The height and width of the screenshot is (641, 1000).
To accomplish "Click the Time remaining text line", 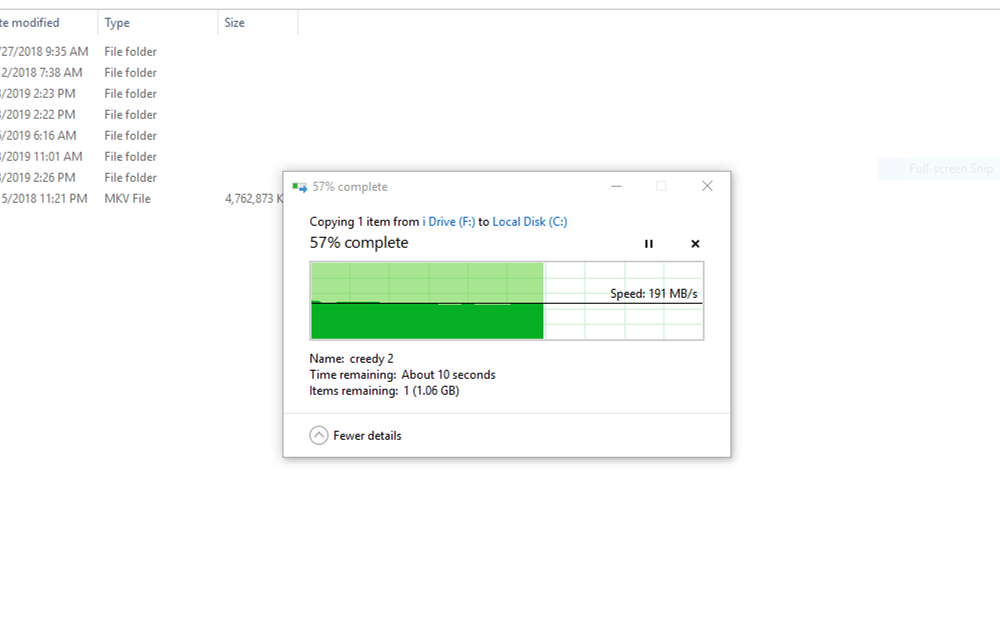I will (x=402, y=374).
